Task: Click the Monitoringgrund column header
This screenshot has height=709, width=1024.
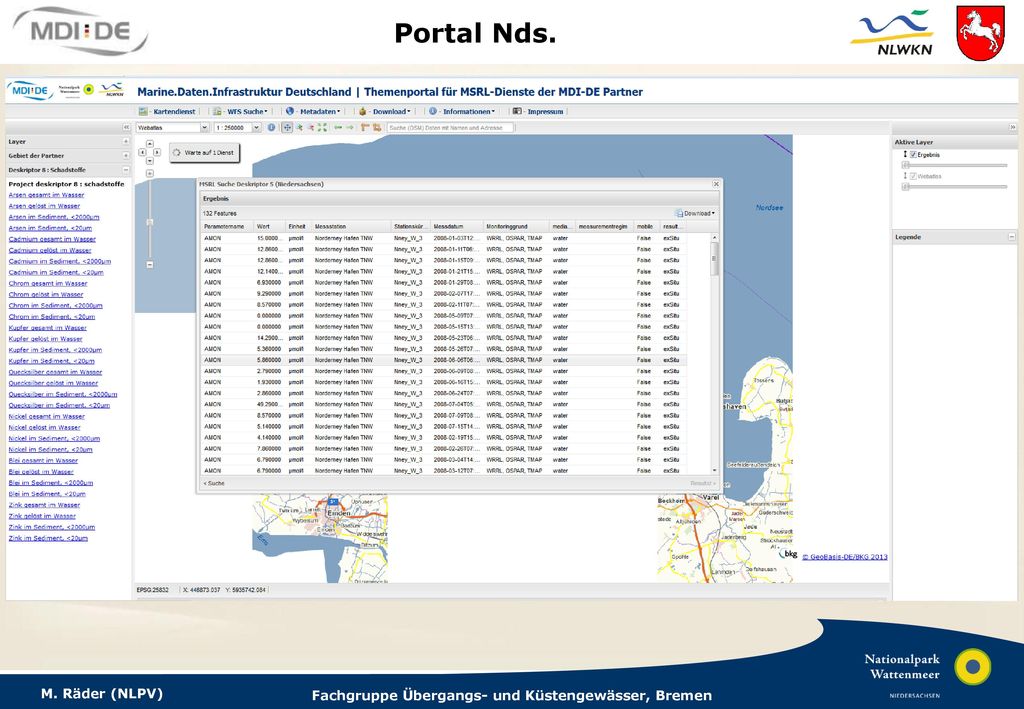Action: point(516,227)
